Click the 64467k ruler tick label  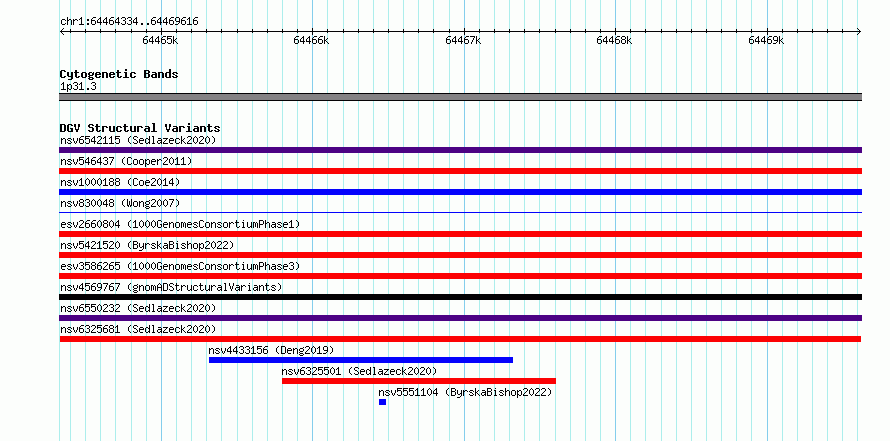pos(463,40)
